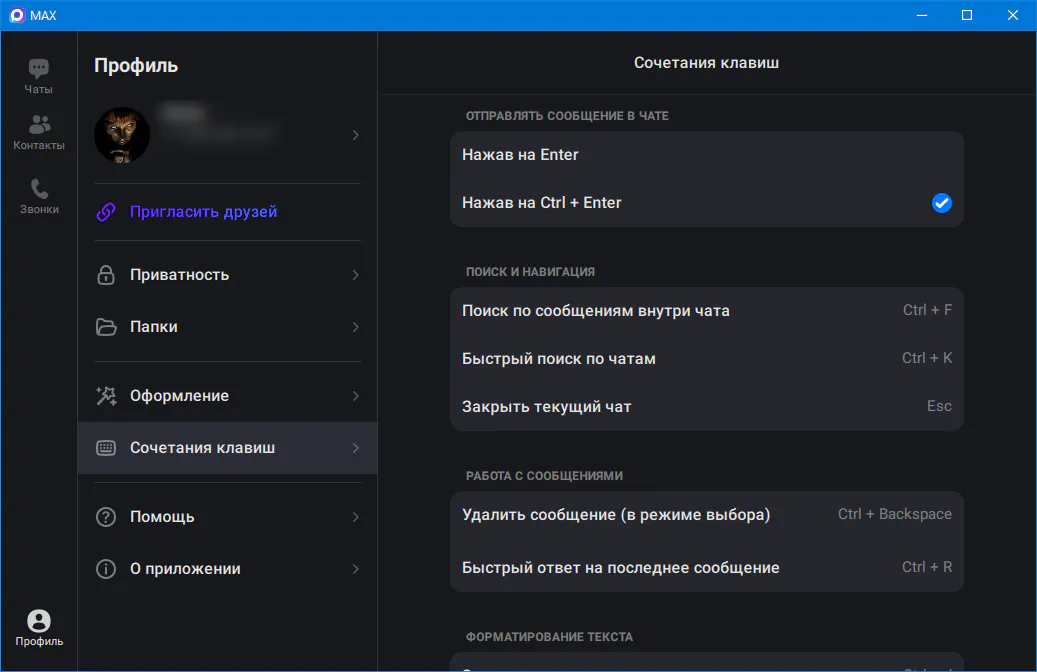The height and width of the screenshot is (672, 1037).
Task: Expand Оформление chevron arrow
Action: click(356, 396)
